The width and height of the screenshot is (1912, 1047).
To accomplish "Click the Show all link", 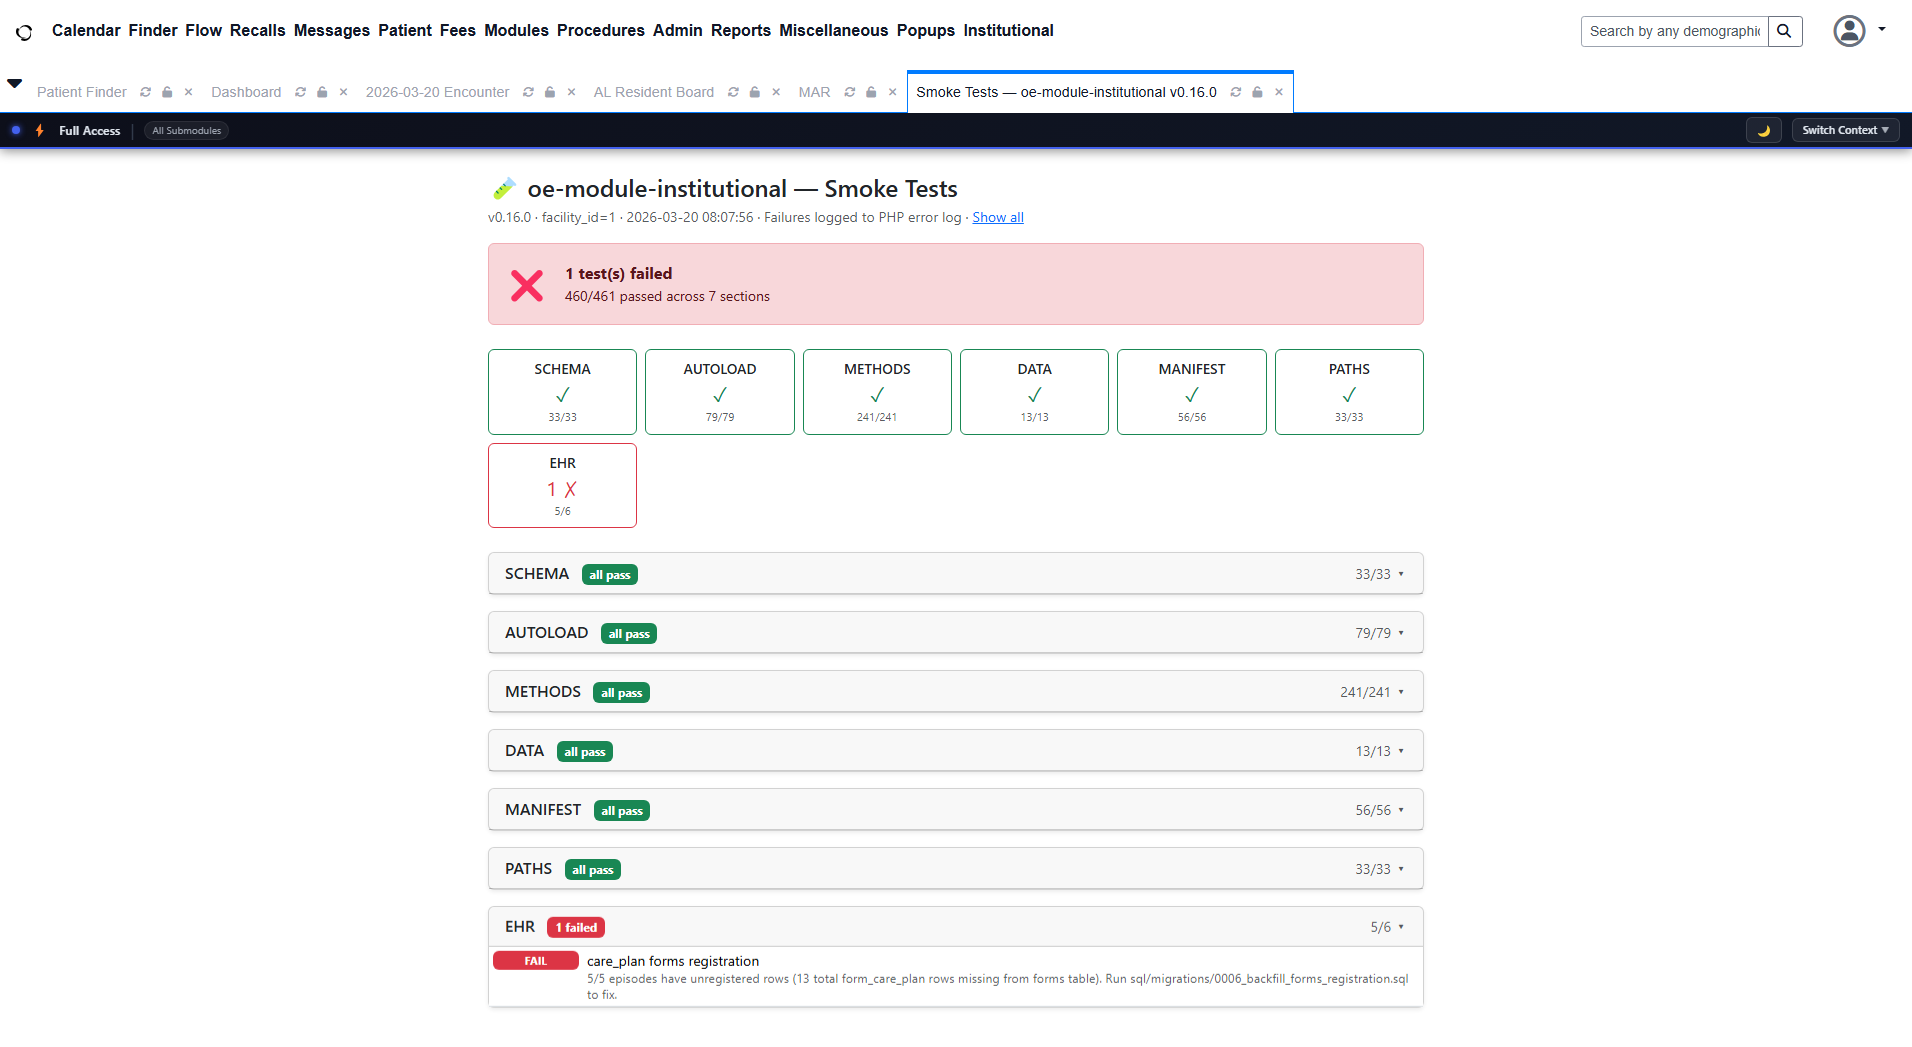I will pos(997,218).
